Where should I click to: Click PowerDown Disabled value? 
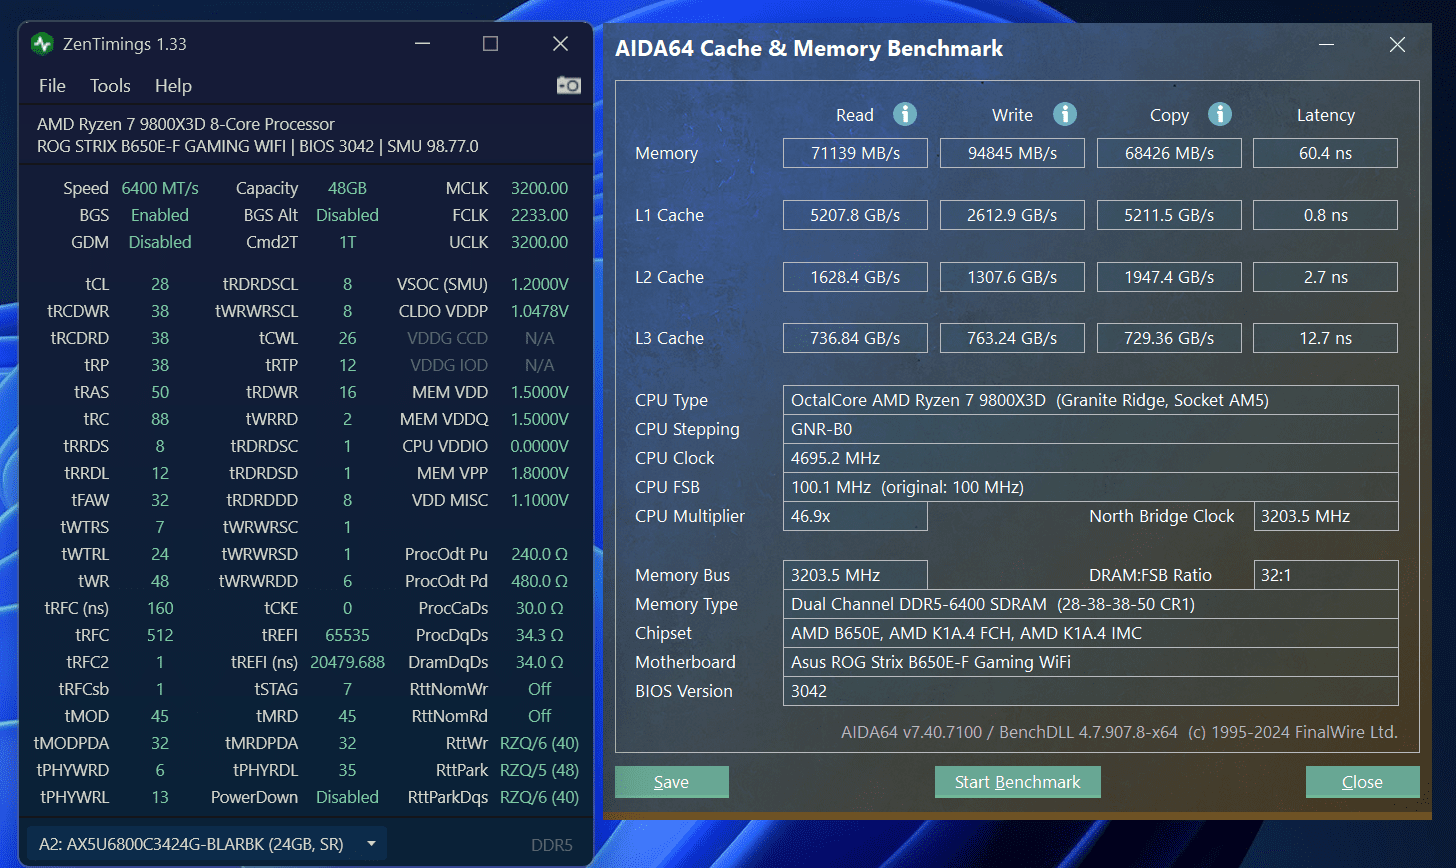coord(347,797)
